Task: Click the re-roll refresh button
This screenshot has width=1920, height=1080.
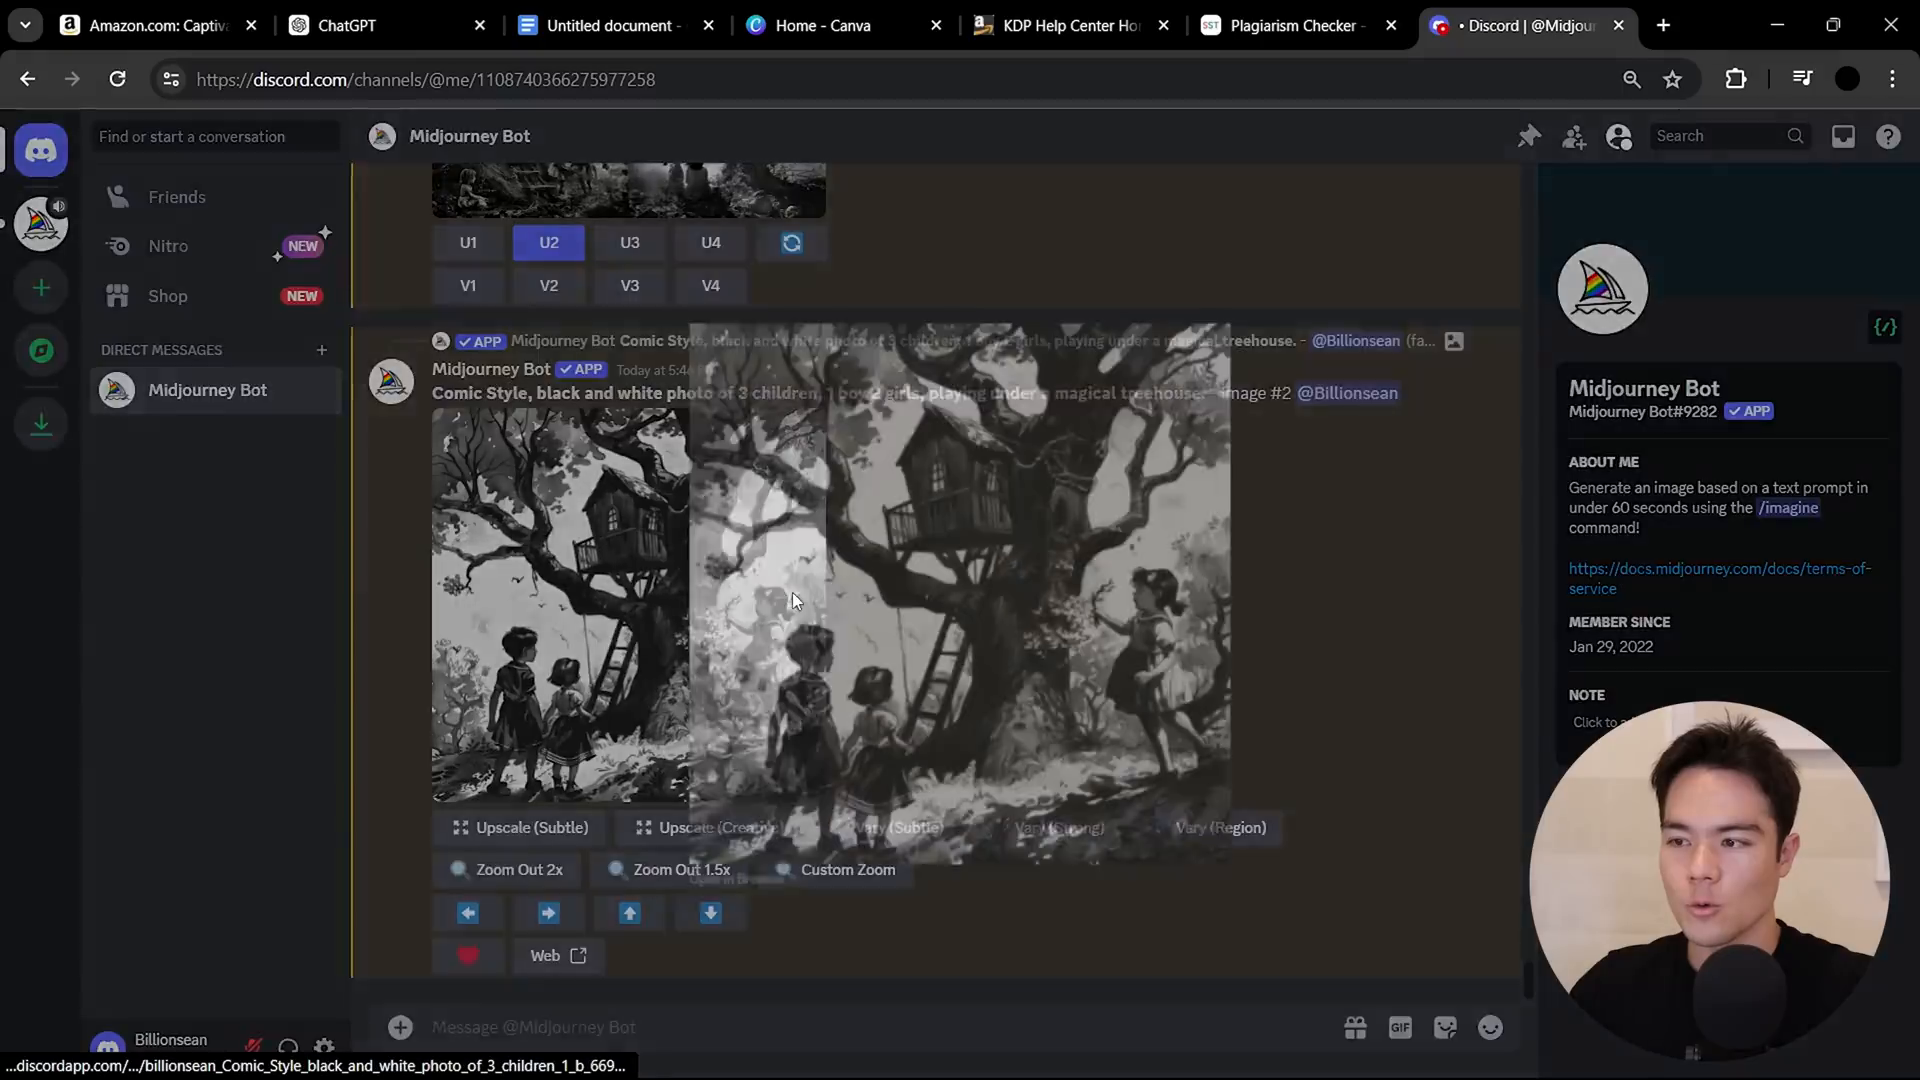Action: 791,243
